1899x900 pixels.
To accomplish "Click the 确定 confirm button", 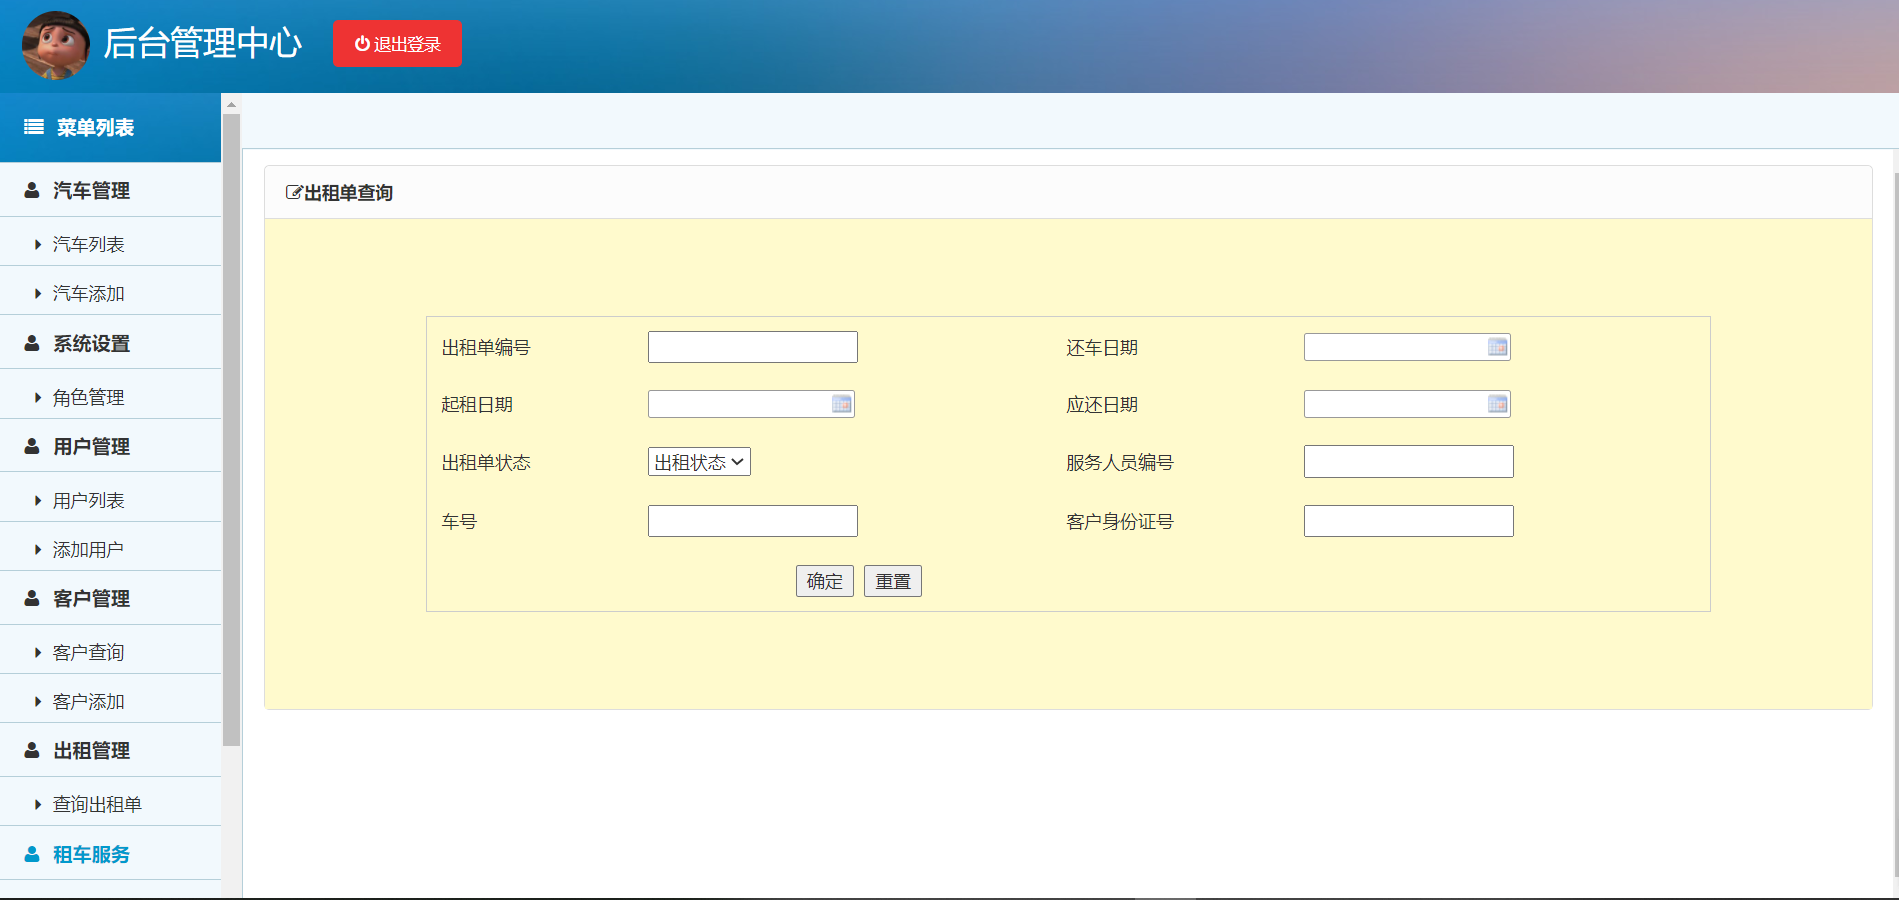I will [x=825, y=581].
